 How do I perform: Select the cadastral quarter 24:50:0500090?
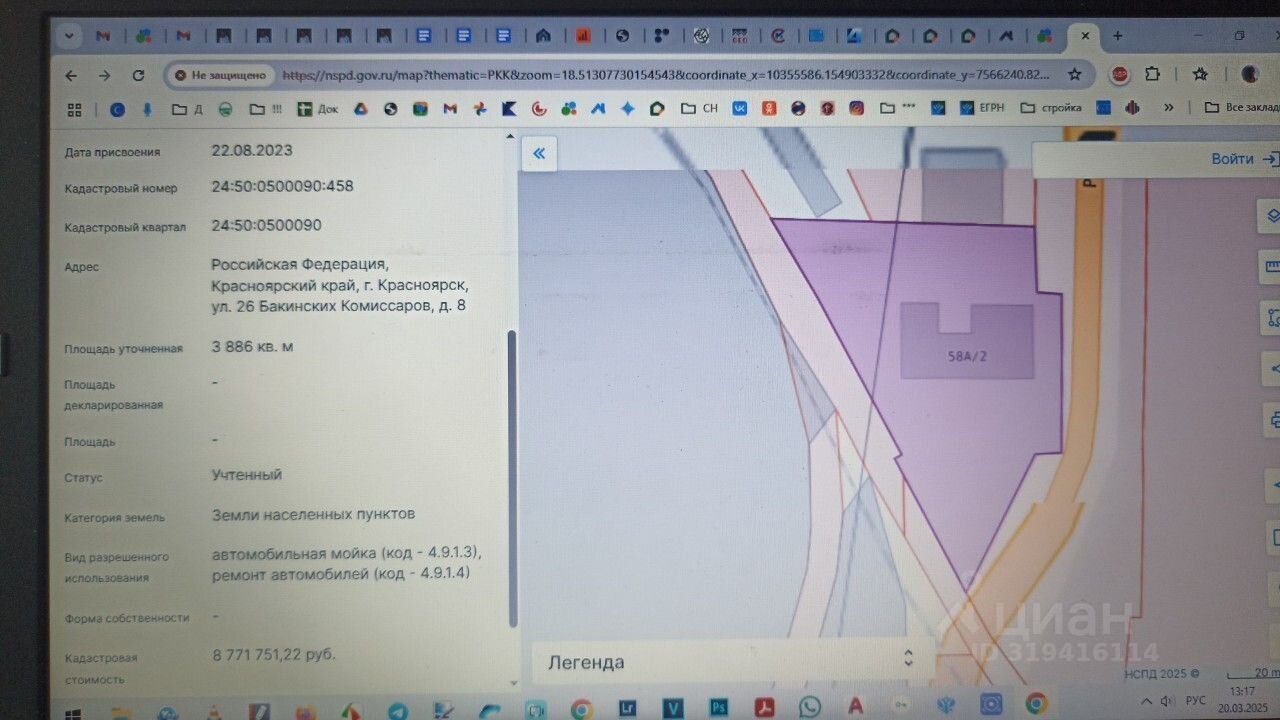pyautogui.click(x=266, y=225)
